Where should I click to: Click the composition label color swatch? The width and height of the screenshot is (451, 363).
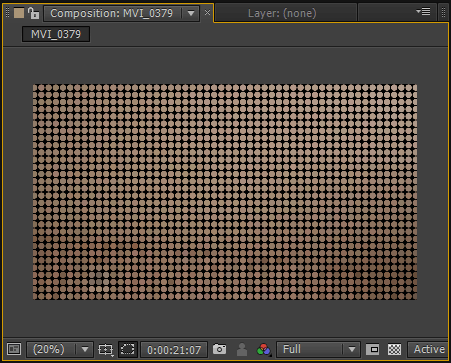pos(19,13)
